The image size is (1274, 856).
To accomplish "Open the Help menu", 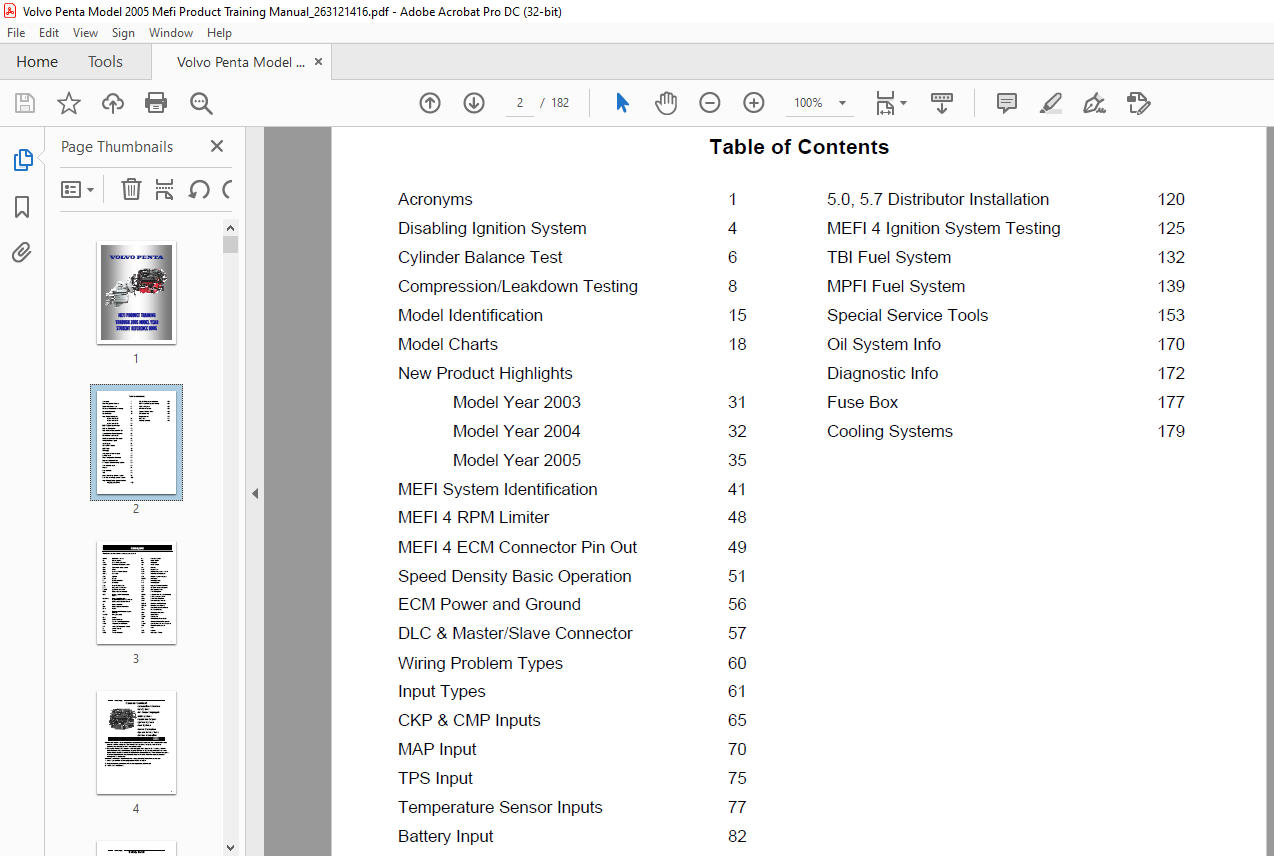I will (x=219, y=33).
